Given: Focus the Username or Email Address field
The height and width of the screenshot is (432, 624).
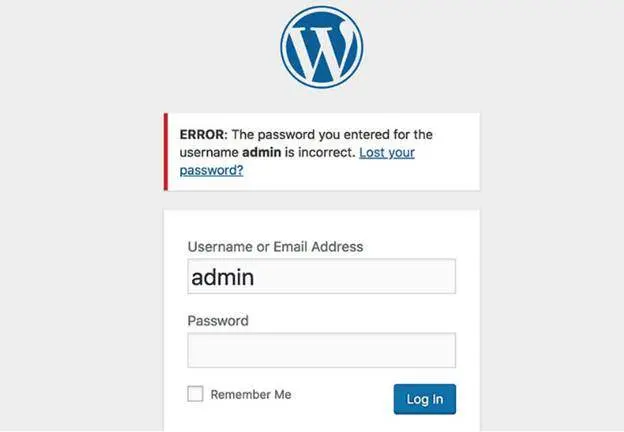Looking at the screenshot, I should (322, 276).
